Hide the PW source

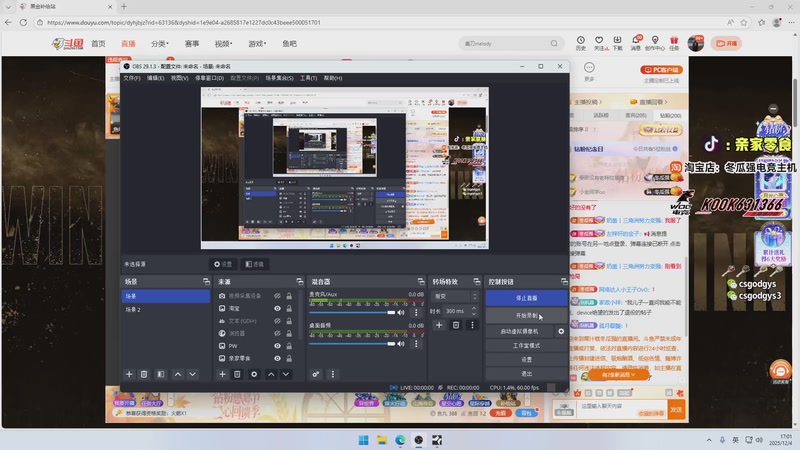tap(277, 346)
